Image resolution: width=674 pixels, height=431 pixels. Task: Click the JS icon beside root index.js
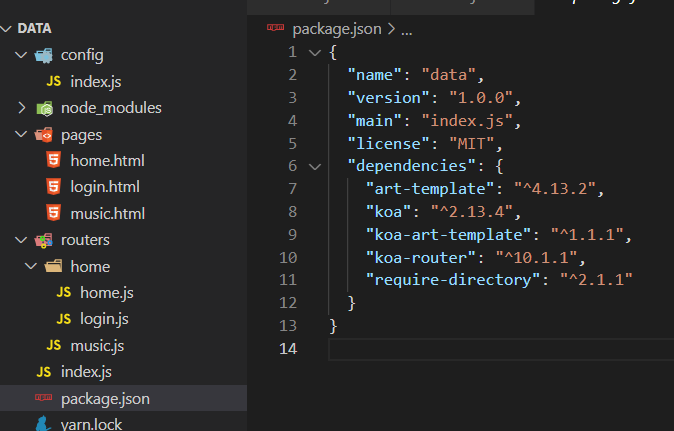pos(44,372)
